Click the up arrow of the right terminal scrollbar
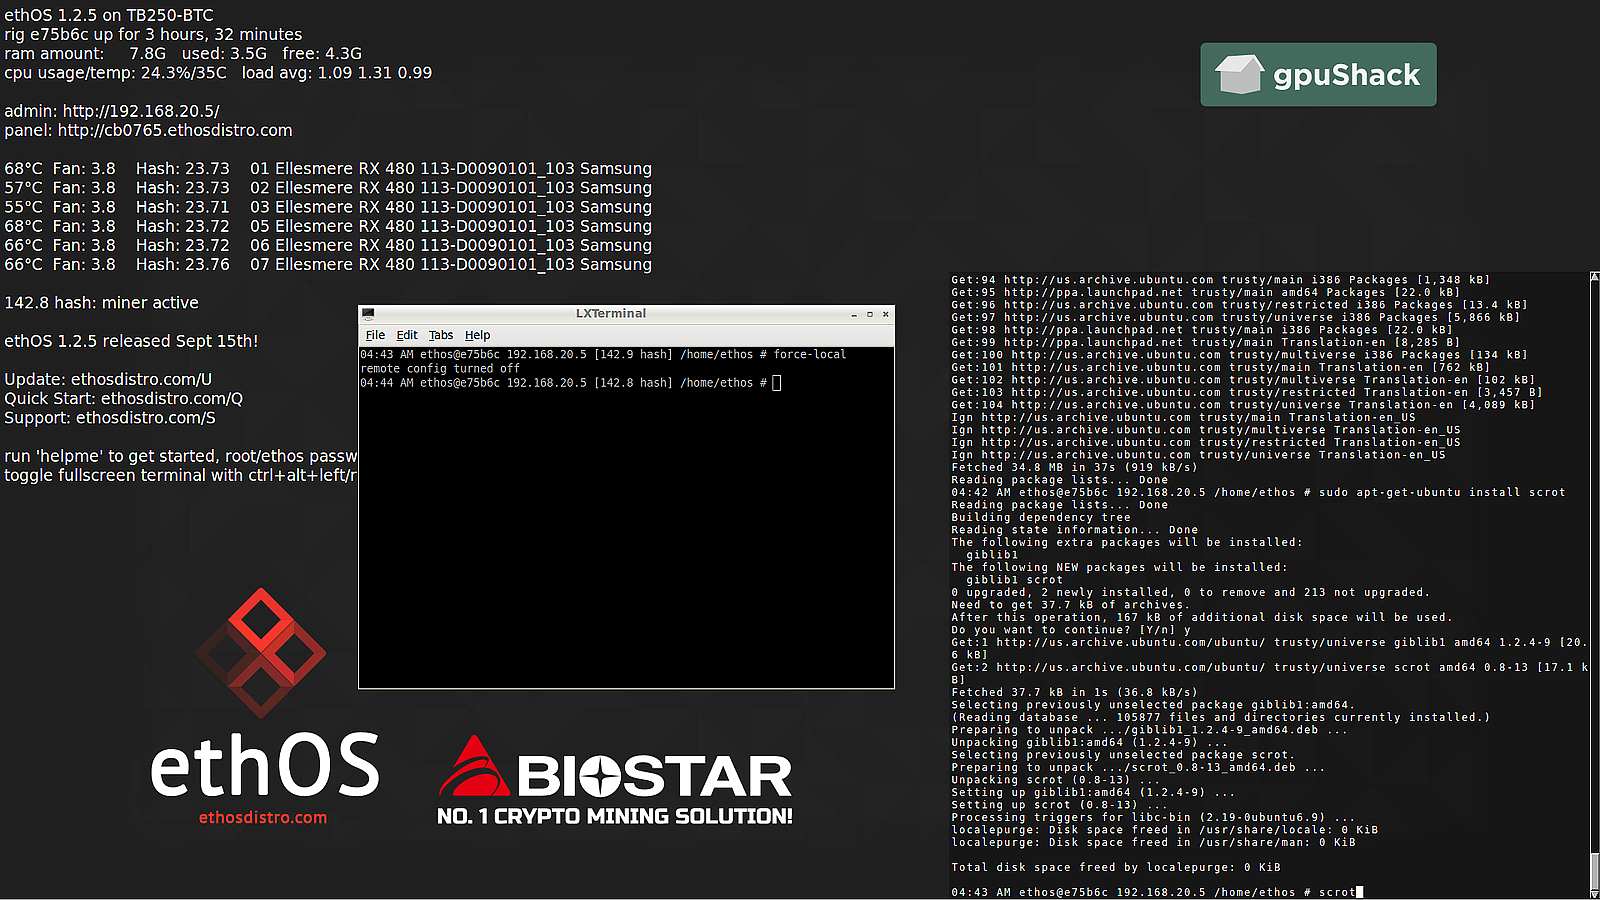The image size is (1600, 900). point(1594,278)
